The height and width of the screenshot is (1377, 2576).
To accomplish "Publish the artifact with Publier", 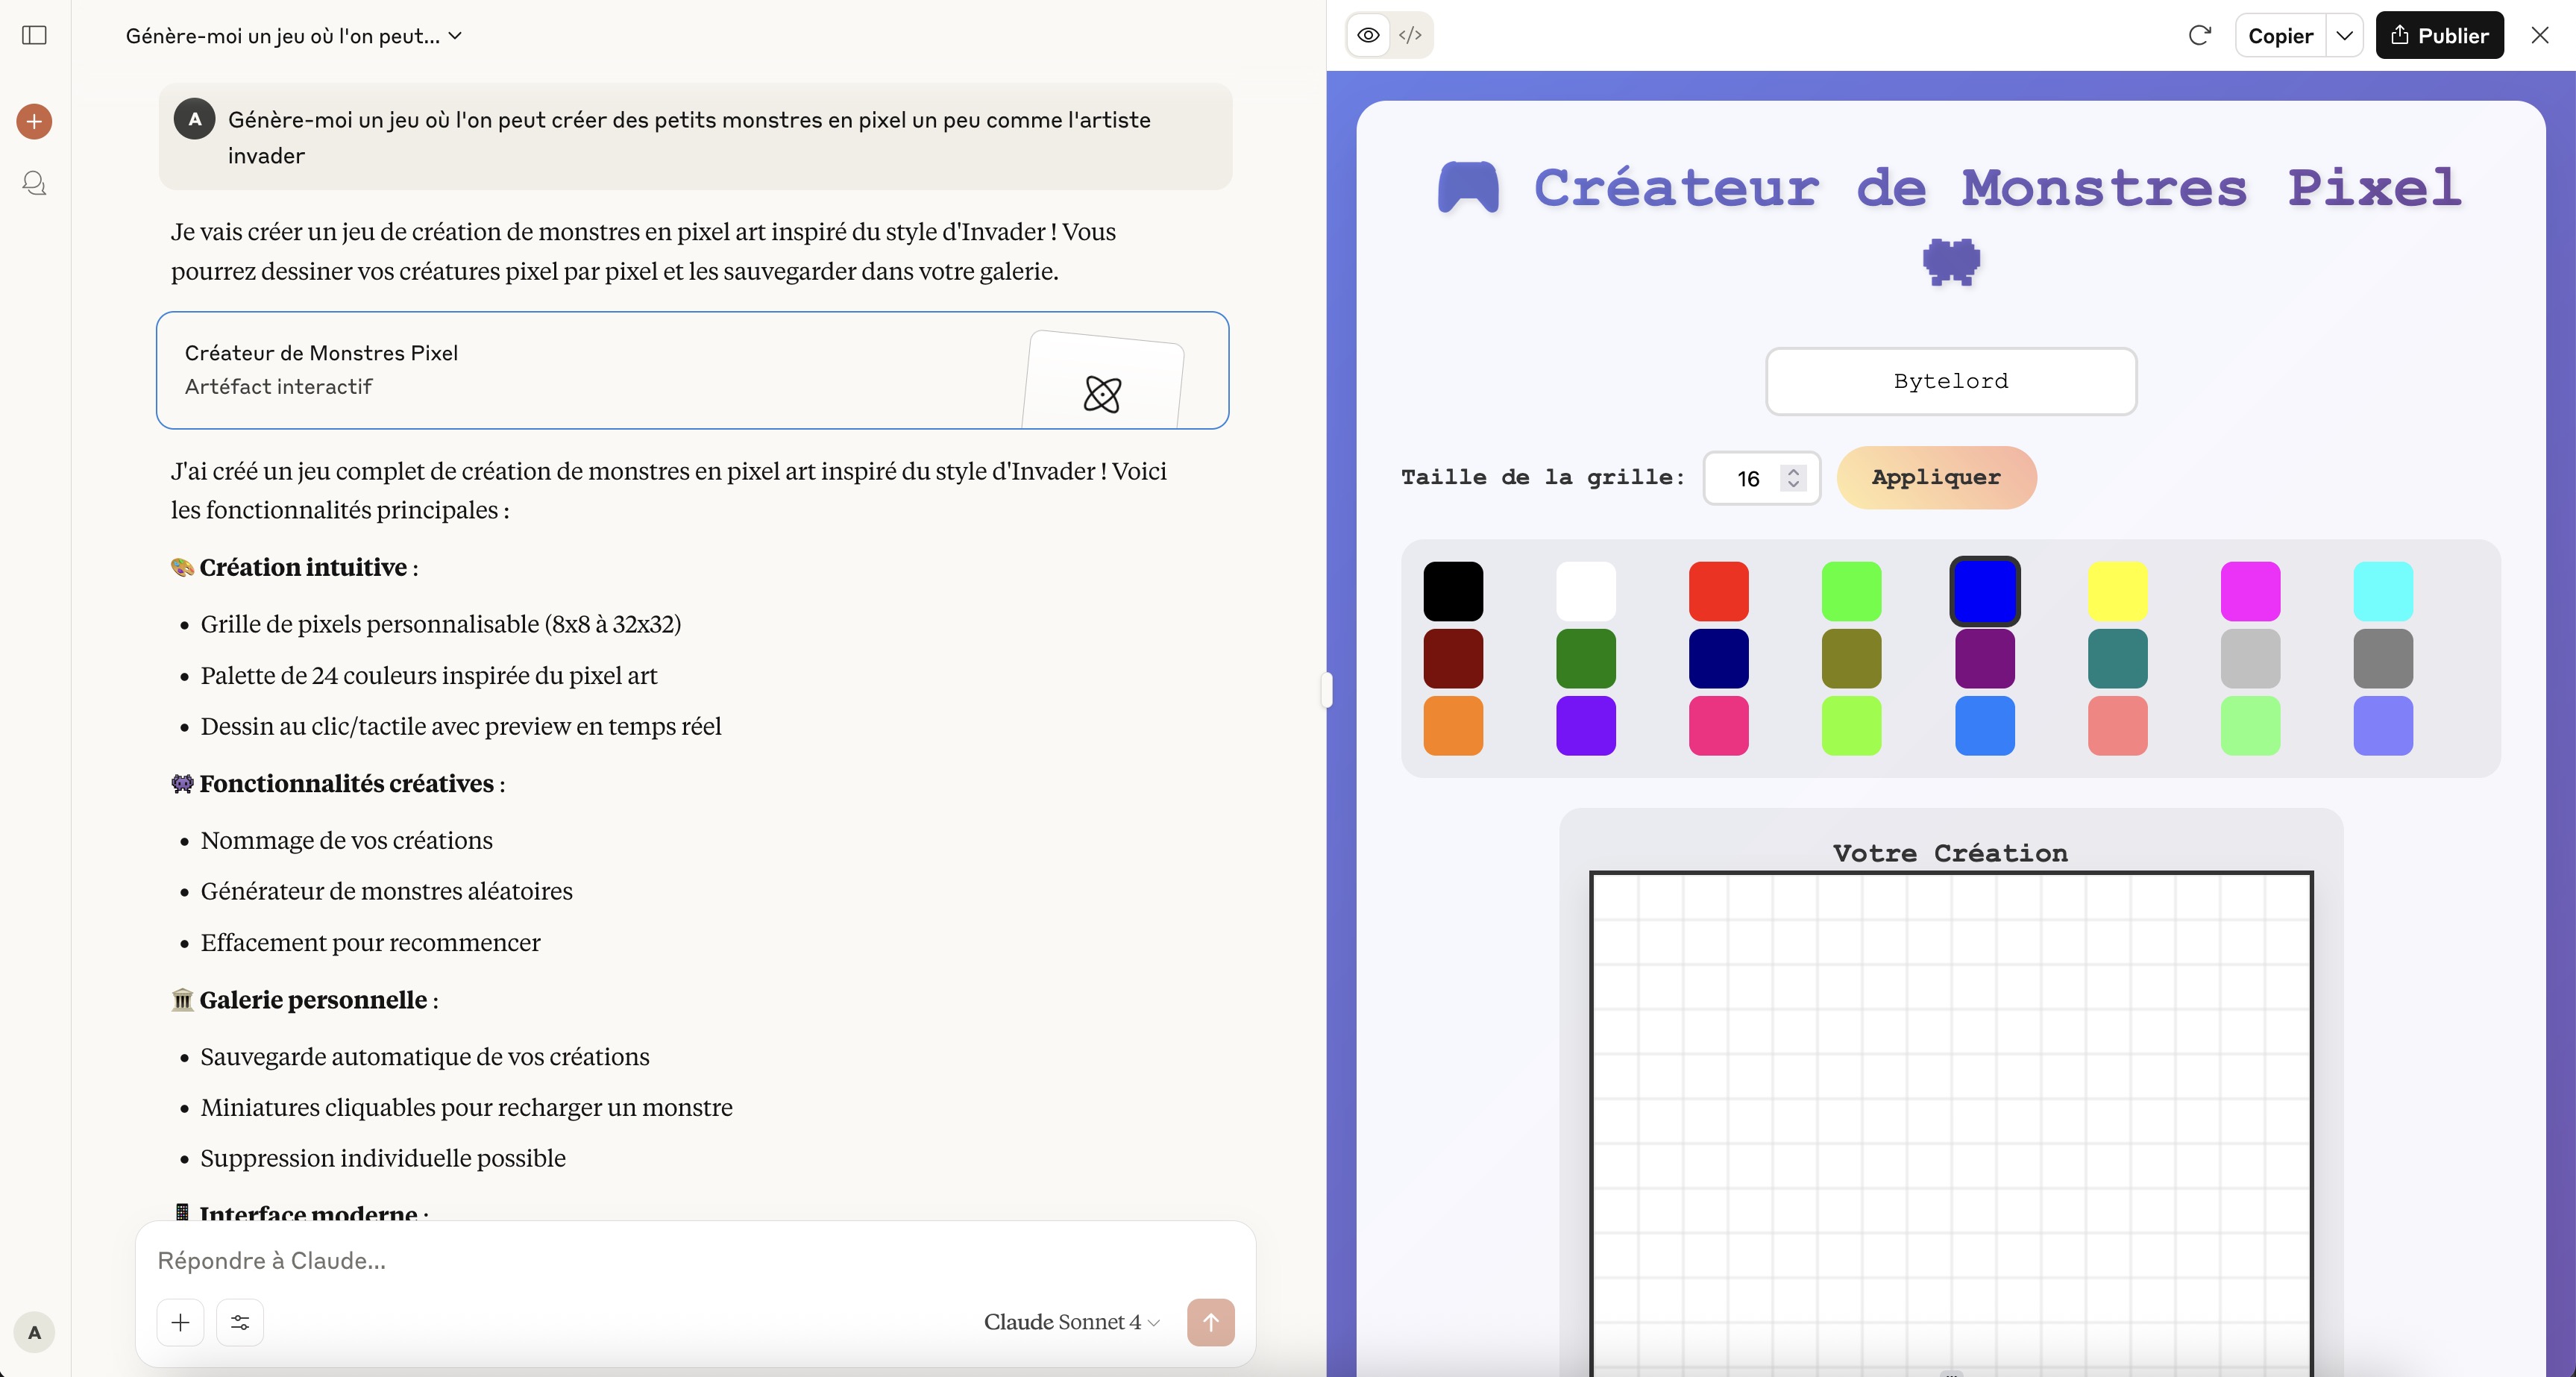I will point(2439,35).
